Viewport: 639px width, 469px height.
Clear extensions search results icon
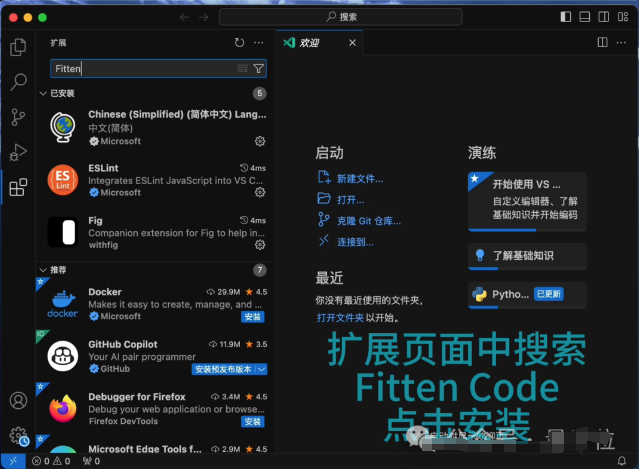pos(242,68)
